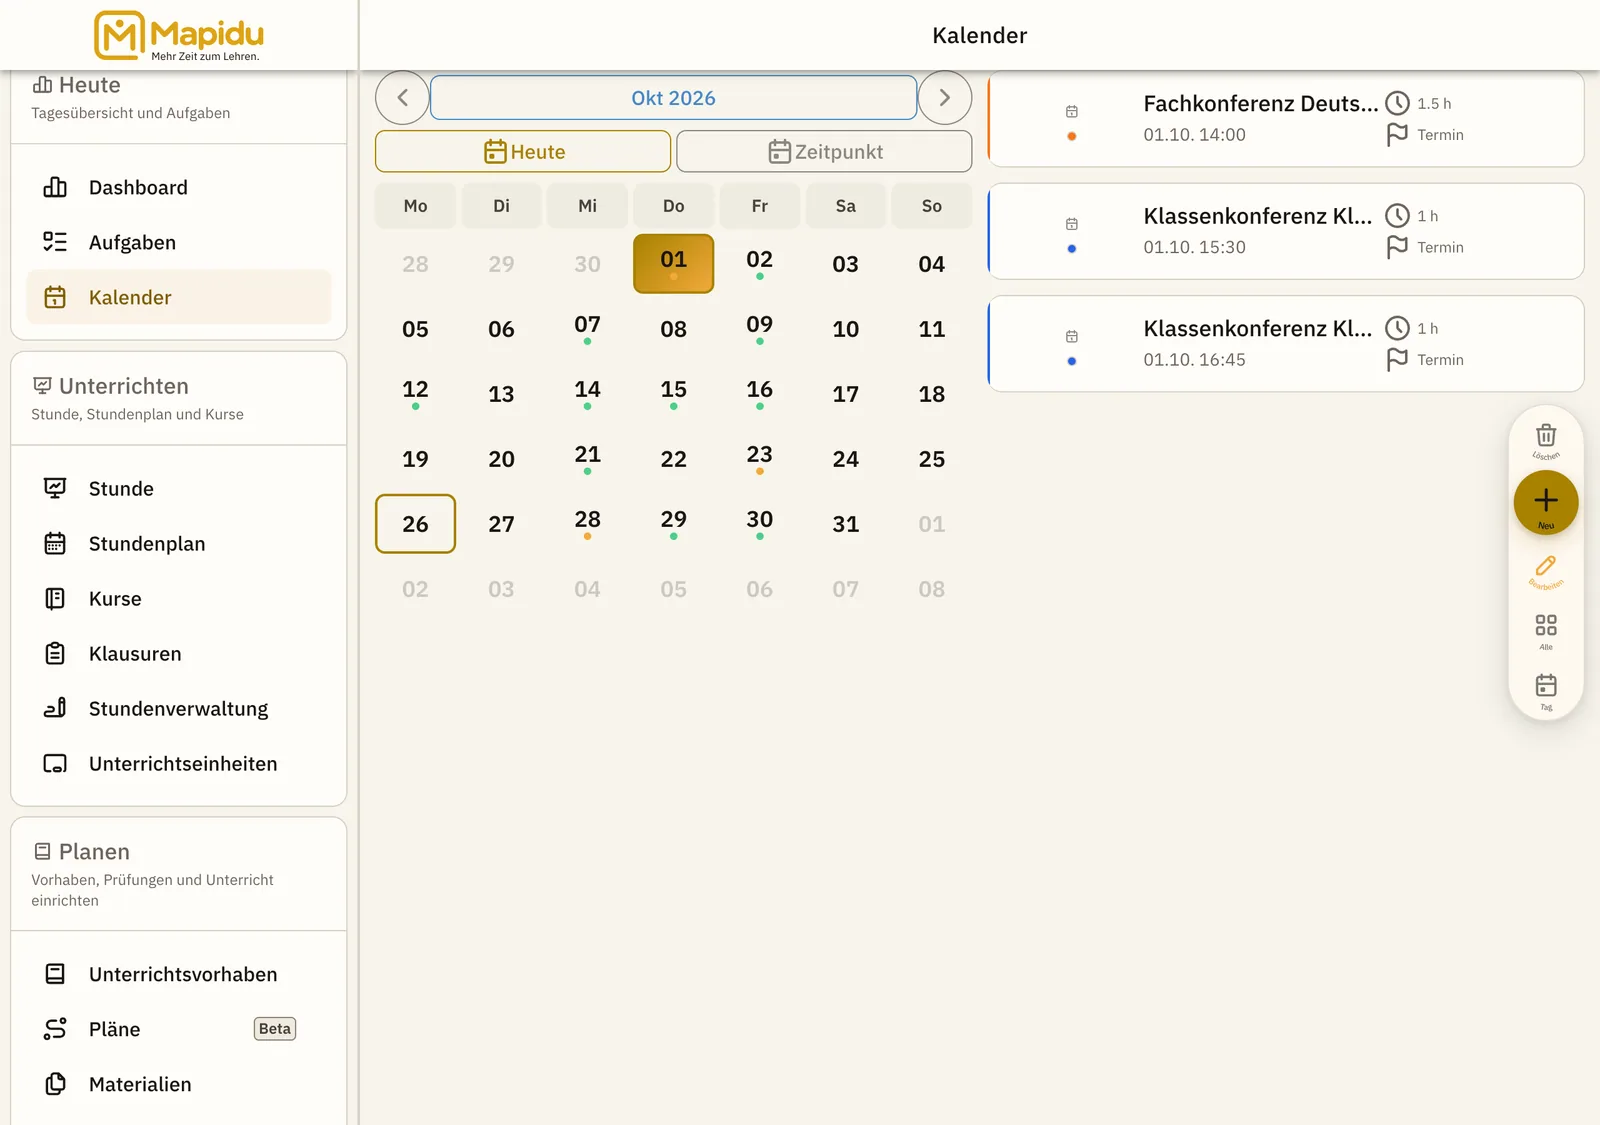Open Klausuren sidebar entry
Image resolution: width=1600 pixels, height=1125 pixels.
[179, 653]
